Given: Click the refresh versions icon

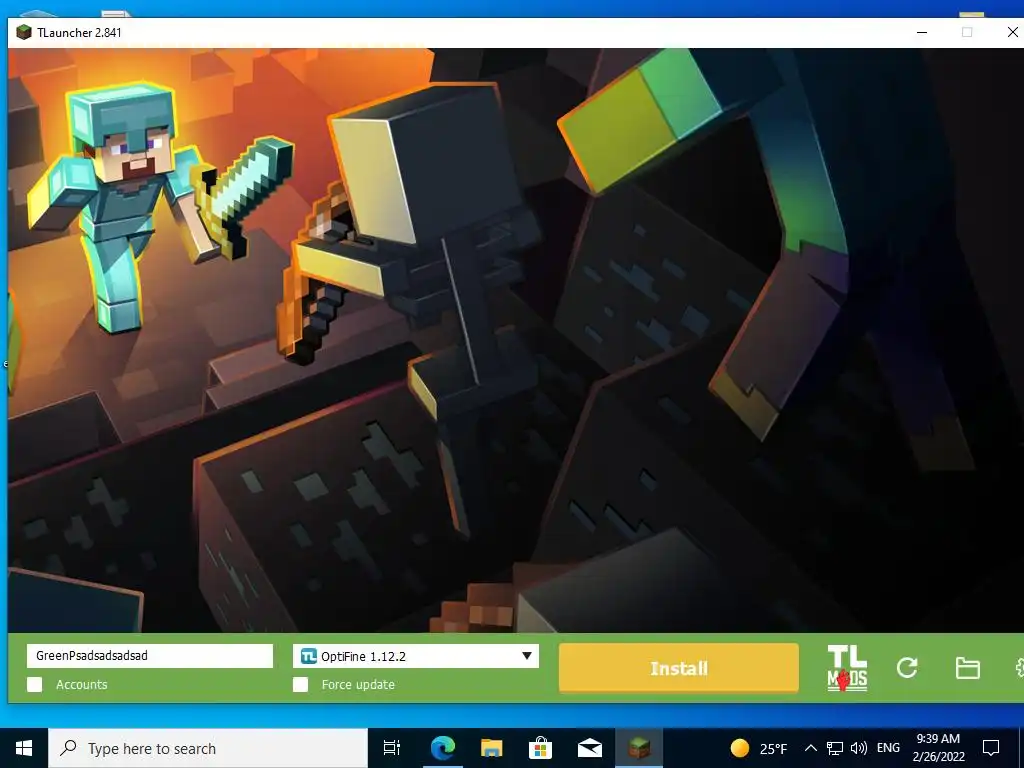Looking at the screenshot, I should click(x=907, y=667).
